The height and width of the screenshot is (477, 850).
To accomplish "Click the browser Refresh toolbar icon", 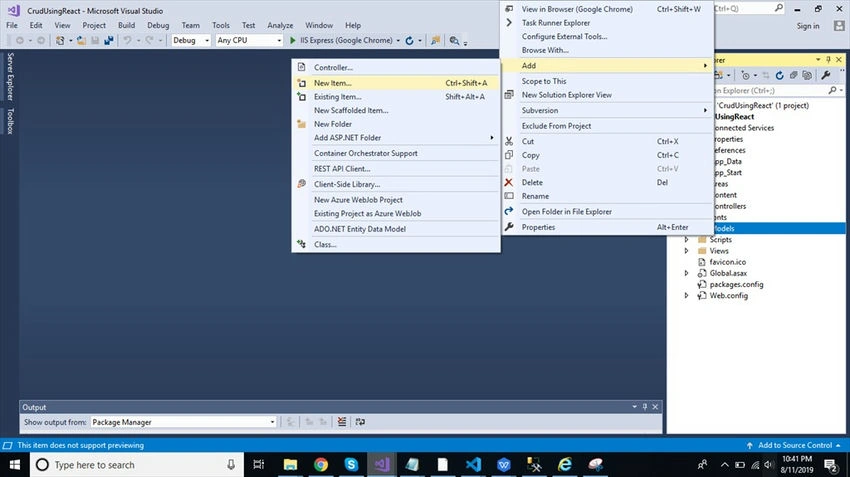I will [409, 41].
